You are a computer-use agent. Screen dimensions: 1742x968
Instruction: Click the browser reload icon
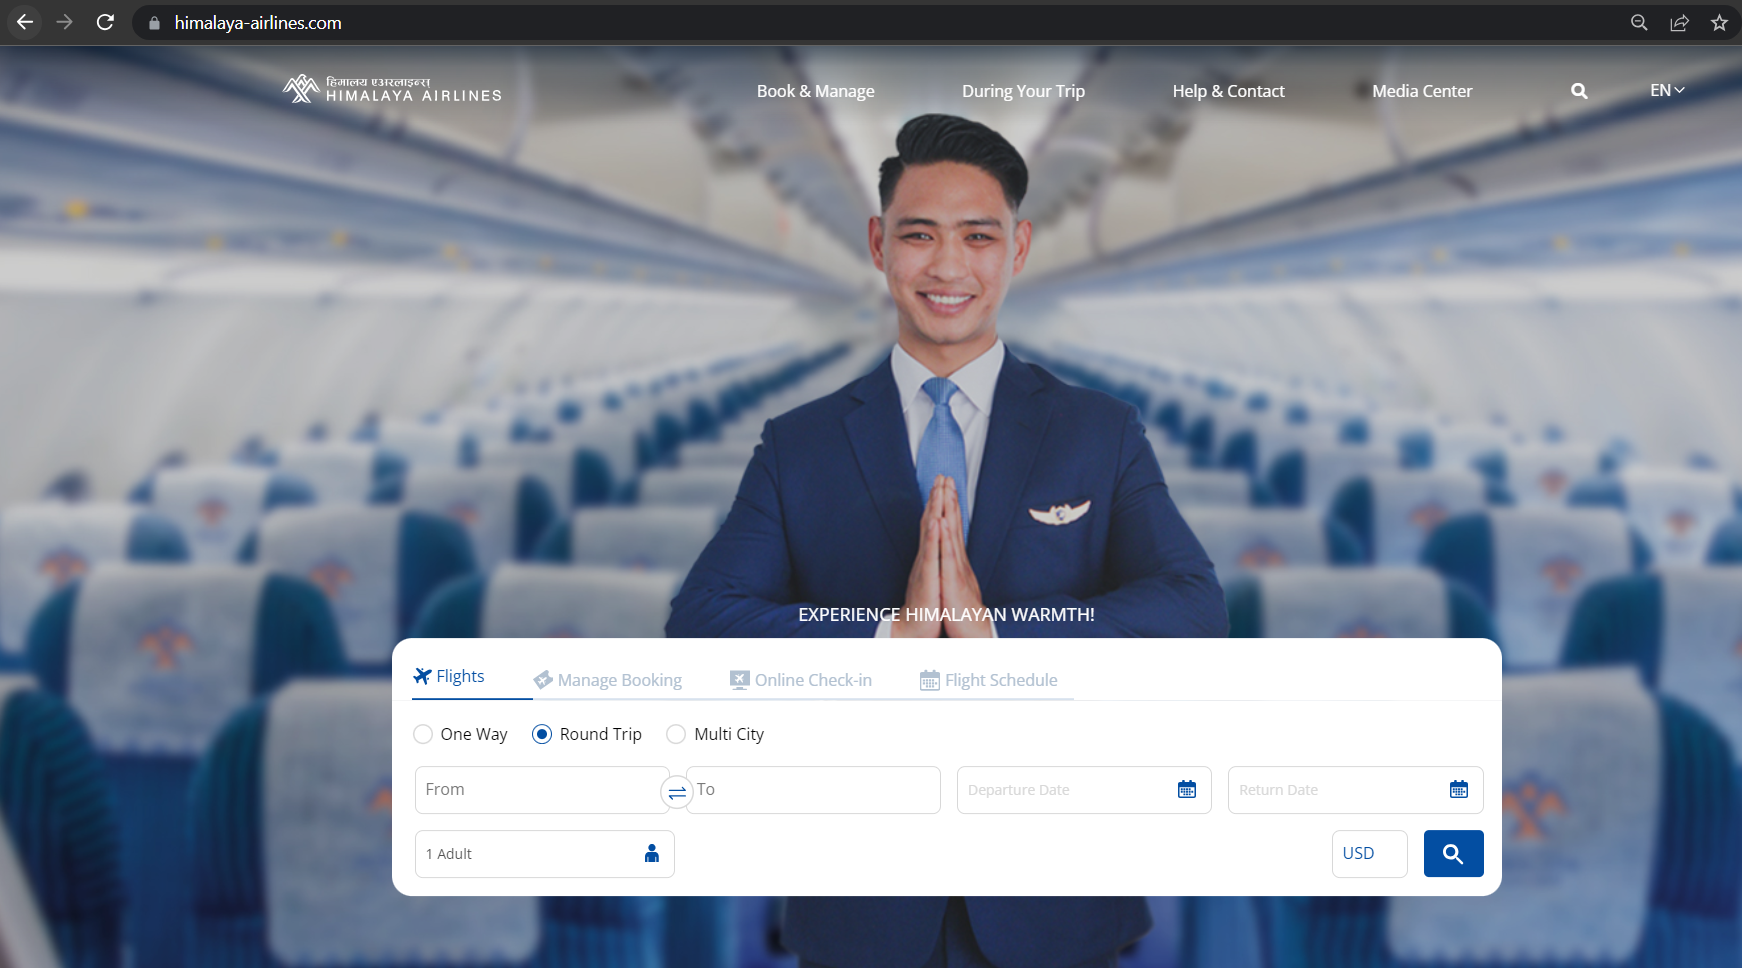(x=105, y=22)
